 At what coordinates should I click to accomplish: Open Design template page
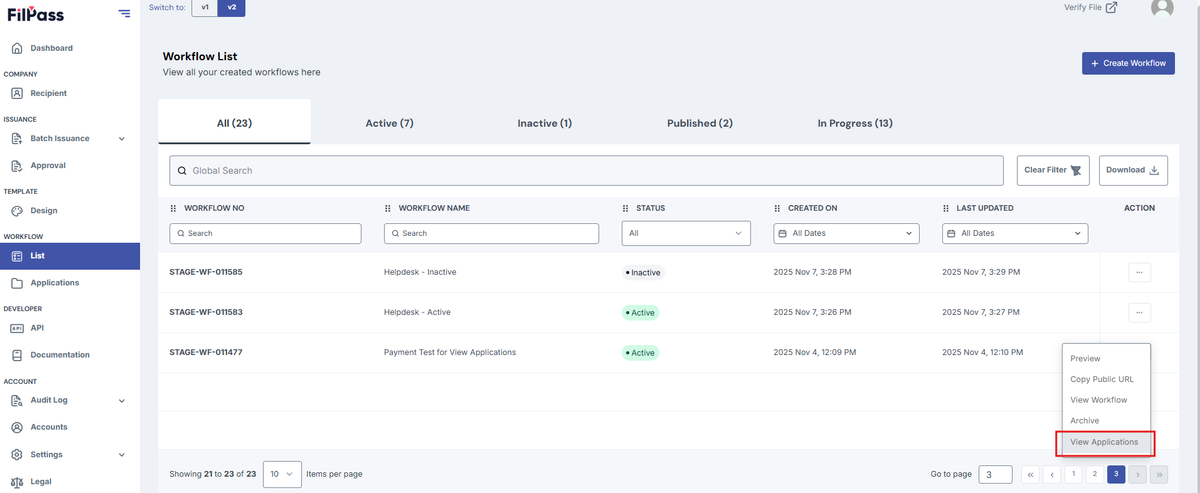[43, 211]
